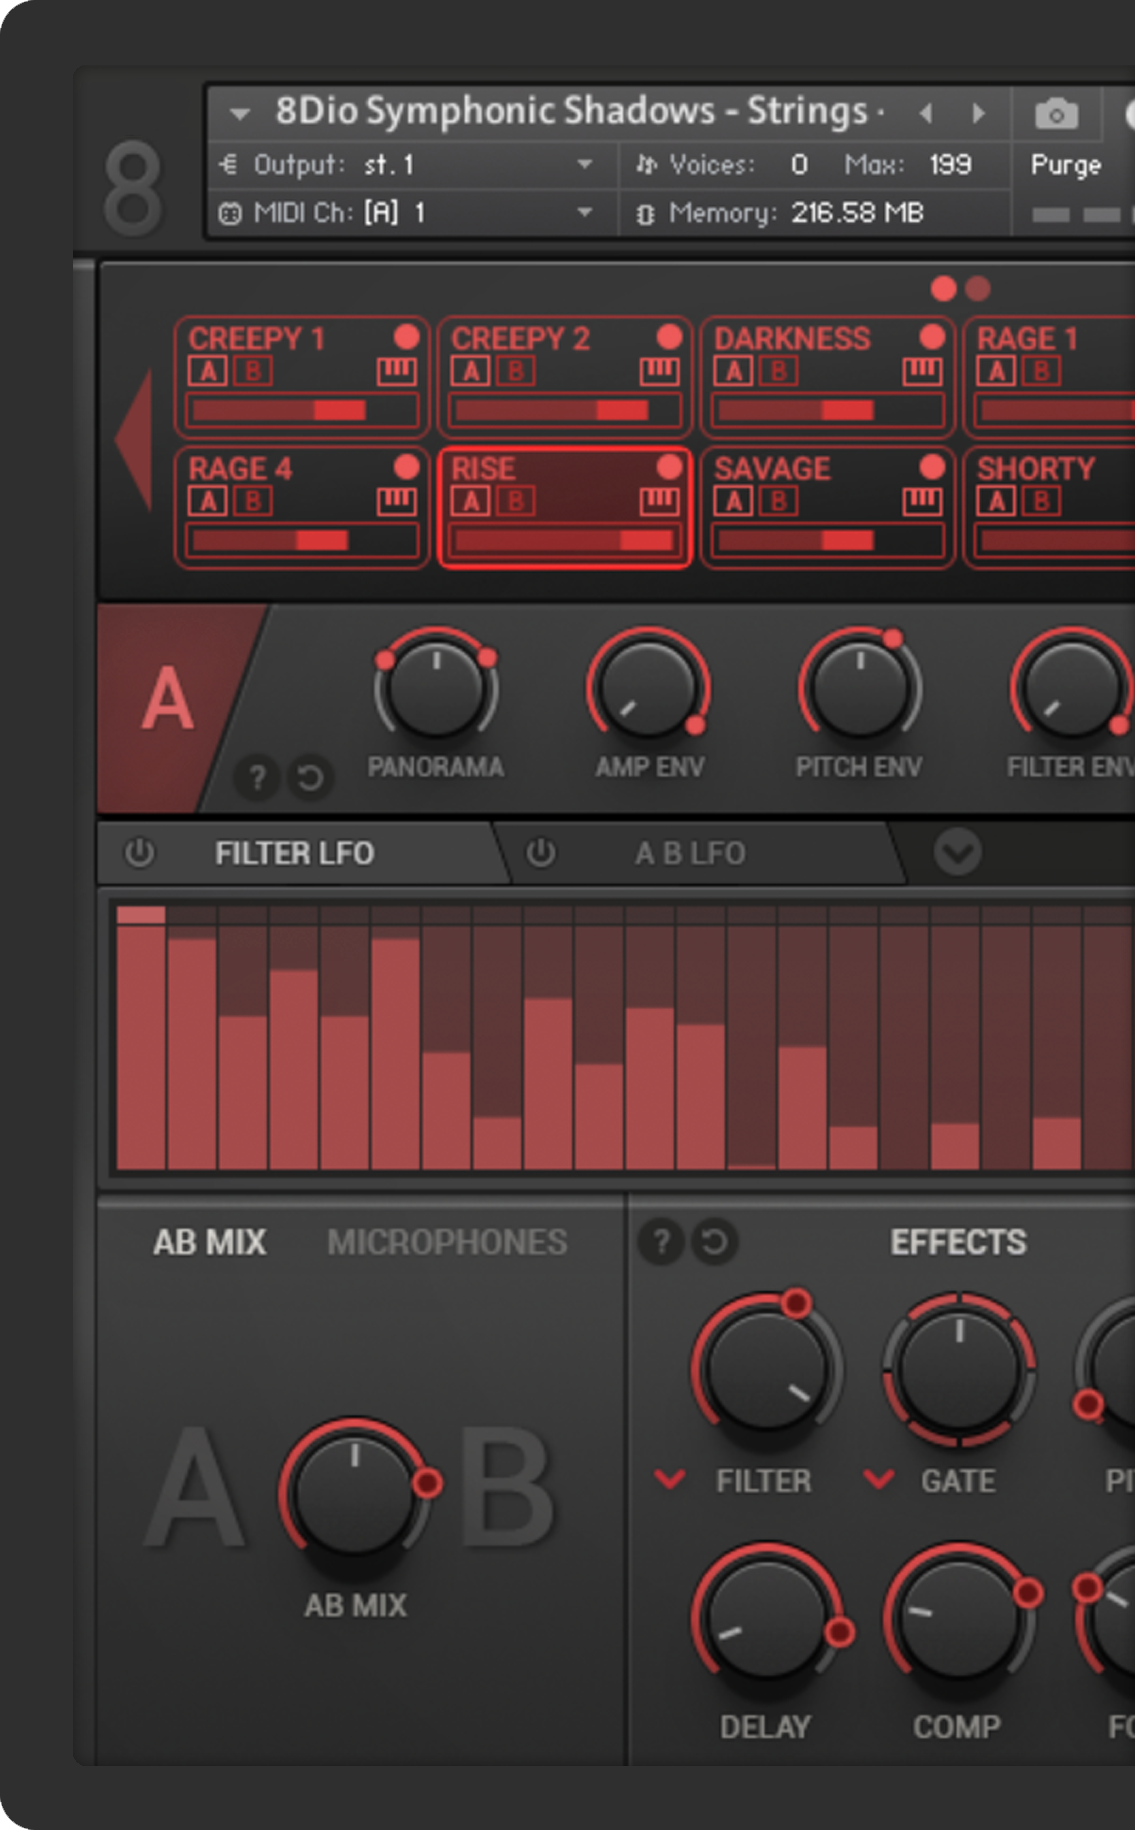Click the help icon in layer A panel

coord(257,777)
